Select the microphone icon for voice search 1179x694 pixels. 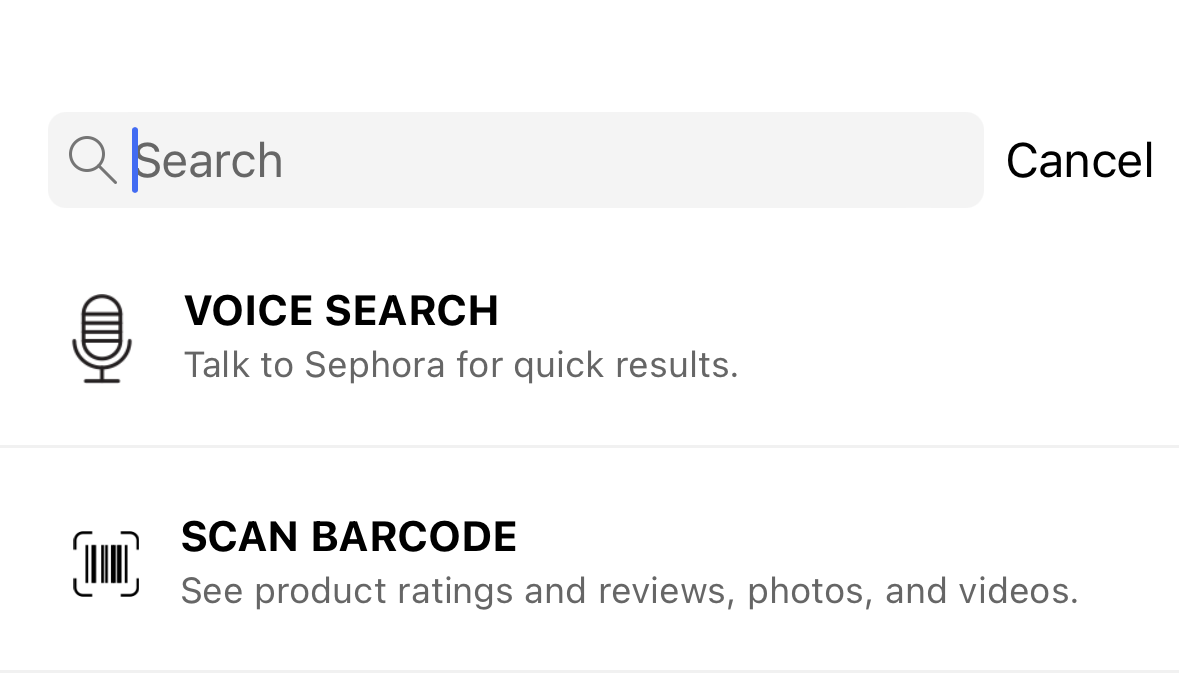(x=101, y=337)
